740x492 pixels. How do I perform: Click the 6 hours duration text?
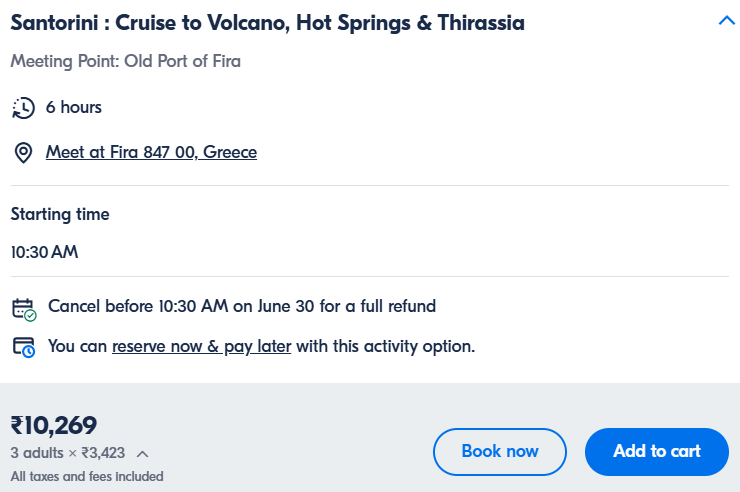click(74, 107)
